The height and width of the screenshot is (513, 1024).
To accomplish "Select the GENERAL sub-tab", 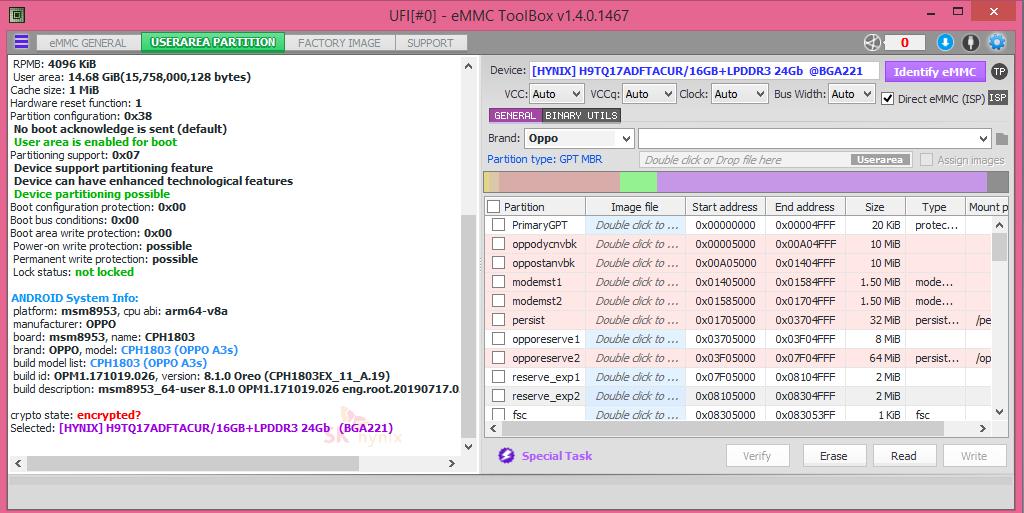I will [x=515, y=116].
